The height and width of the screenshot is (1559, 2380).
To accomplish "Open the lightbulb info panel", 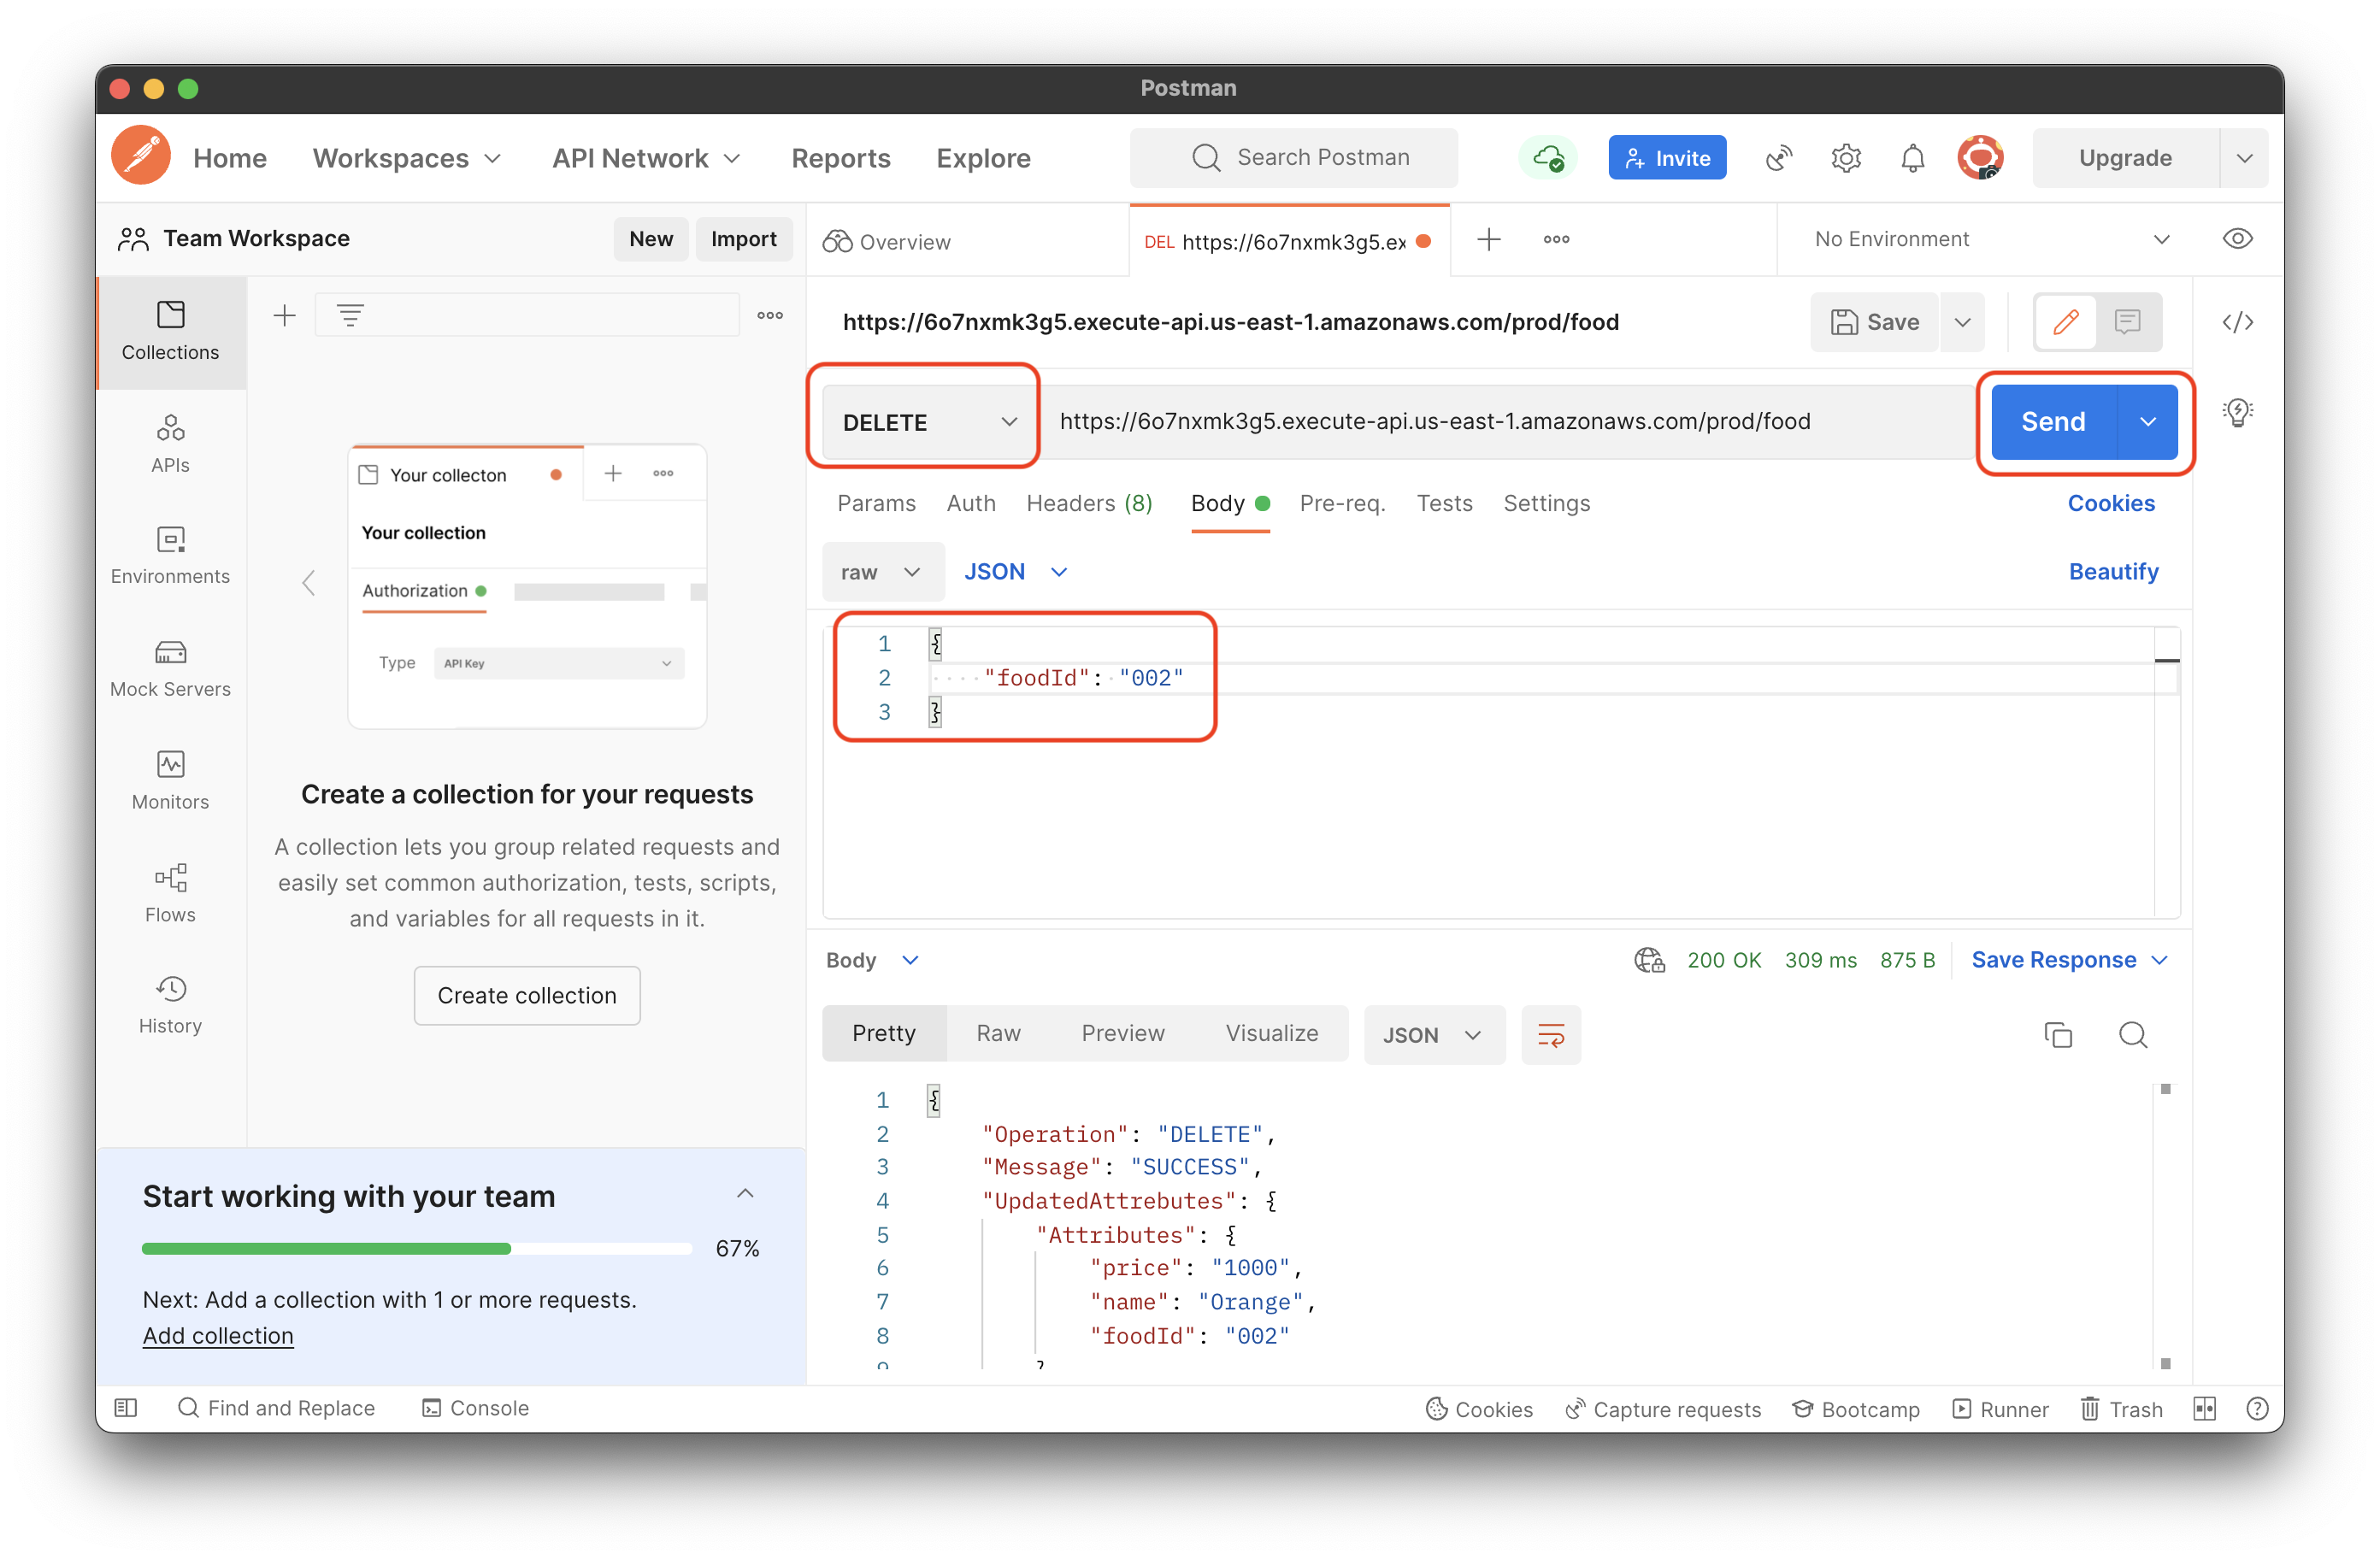I will click(2237, 412).
